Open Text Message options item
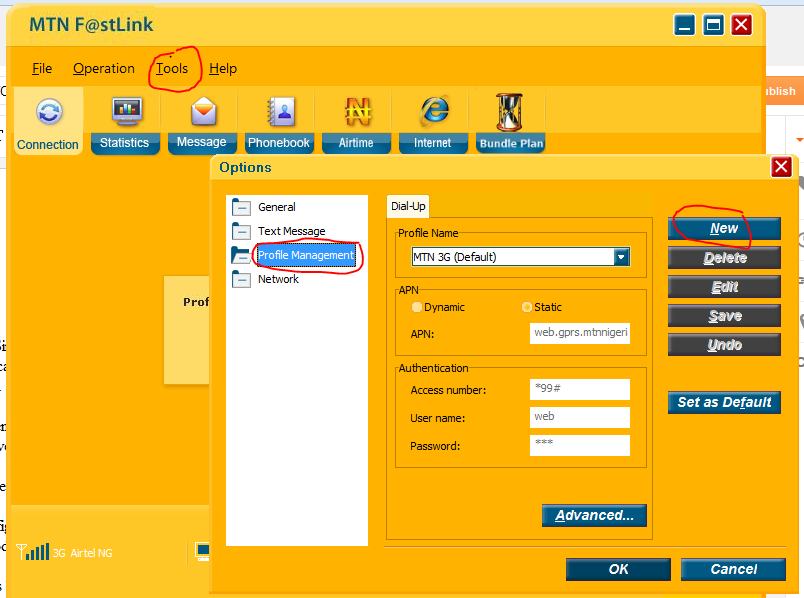Screen dimensions: 804x598 (x=291, y=231)
